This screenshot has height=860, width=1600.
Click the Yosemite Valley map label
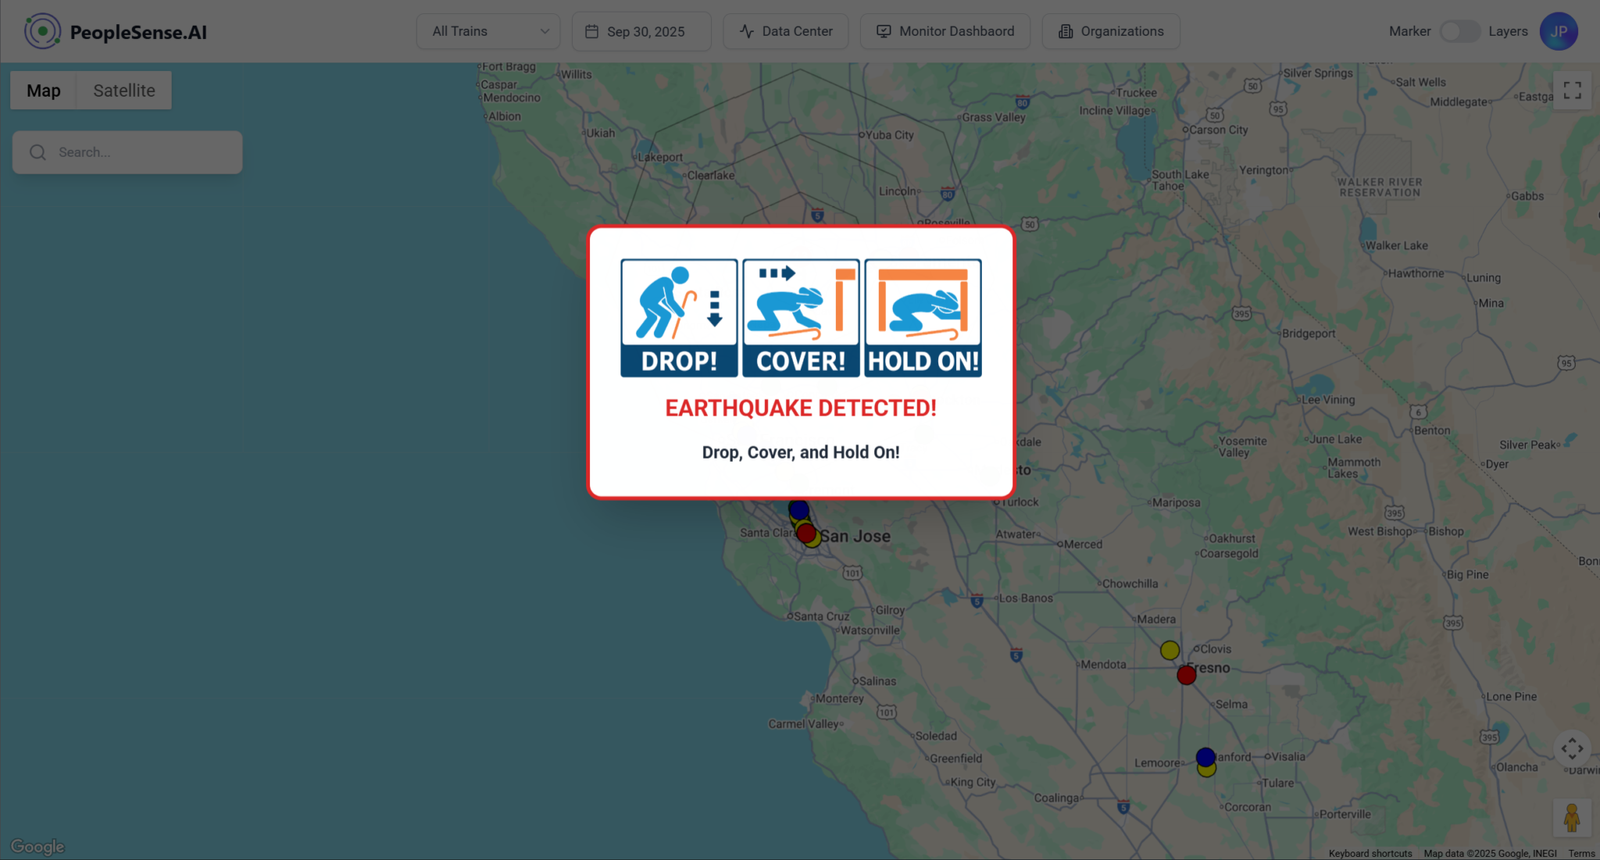[1243, 447]
